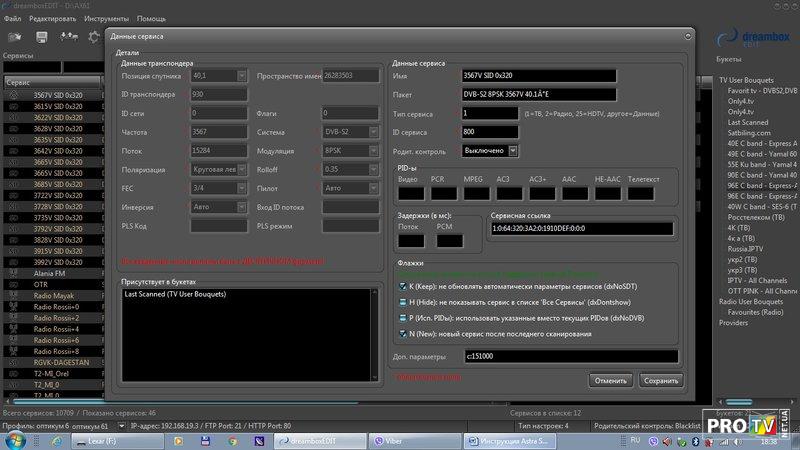Click the Chrome icon in the taskbar
The height and width of the screenshot is (450, 800).
pos(232,440)
